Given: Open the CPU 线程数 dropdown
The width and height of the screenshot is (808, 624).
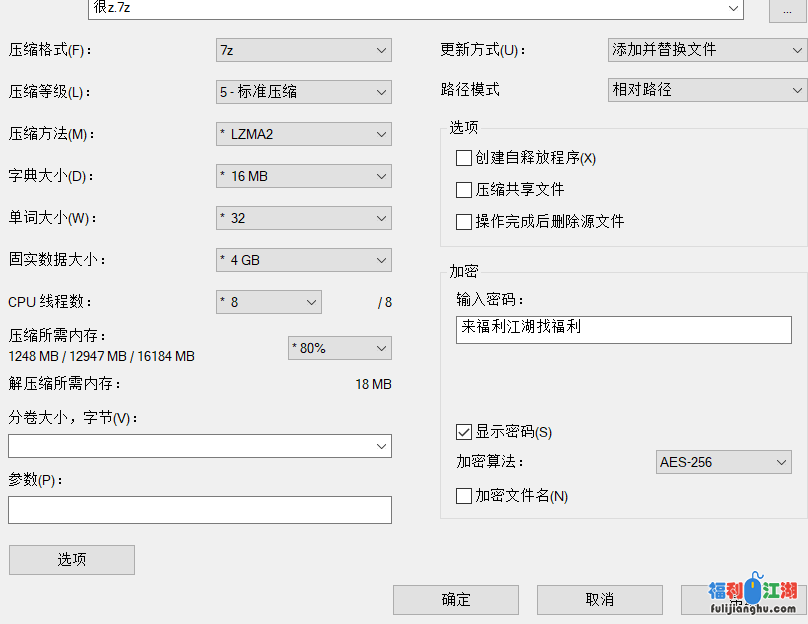Looking at the screenshot, I should click(x=268, y=302).
